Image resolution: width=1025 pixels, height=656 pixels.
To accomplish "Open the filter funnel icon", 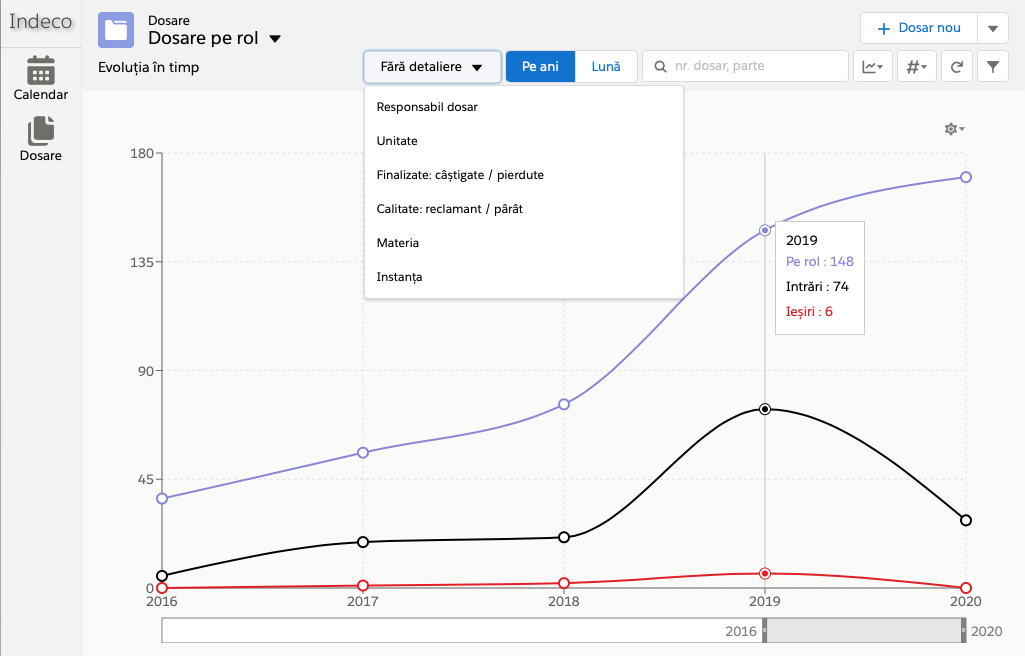I will 992,67.
